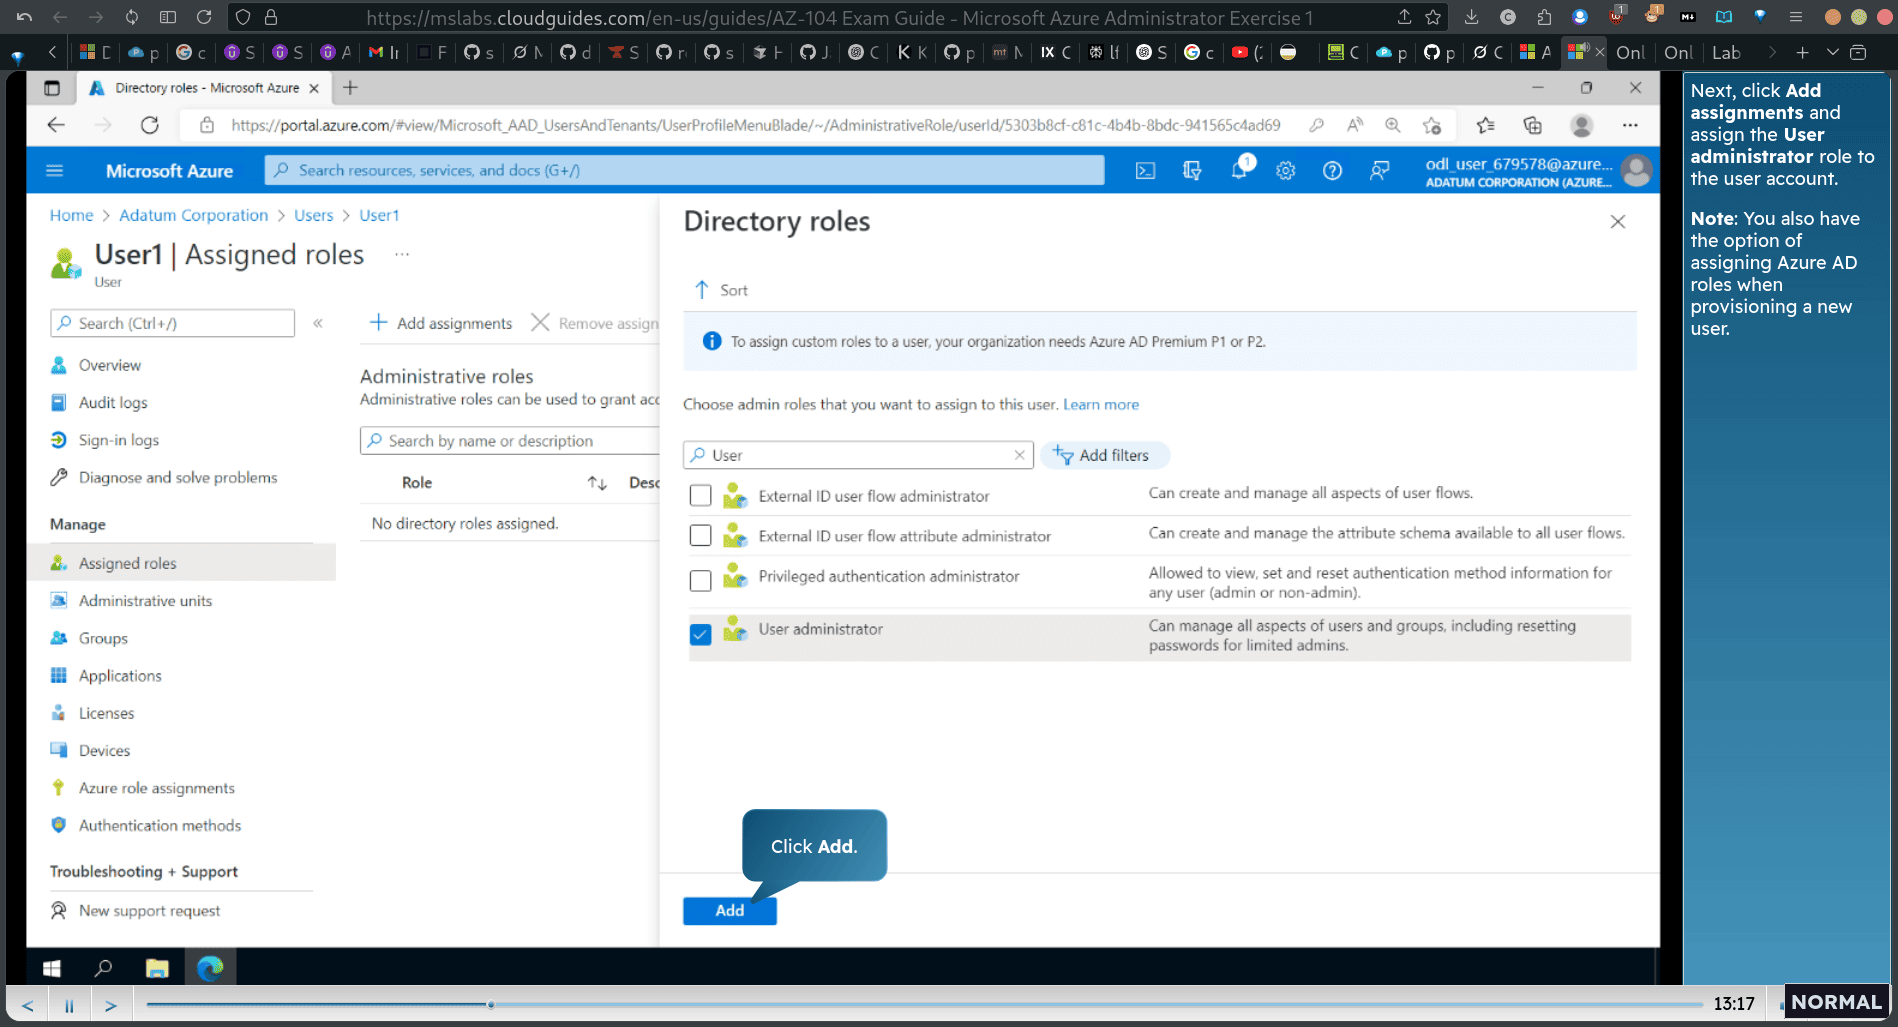The height and width of the screenshot is (1027, 1898).
Task: Click Microsoft Edge taskbar icon
Action: [210, 968]
